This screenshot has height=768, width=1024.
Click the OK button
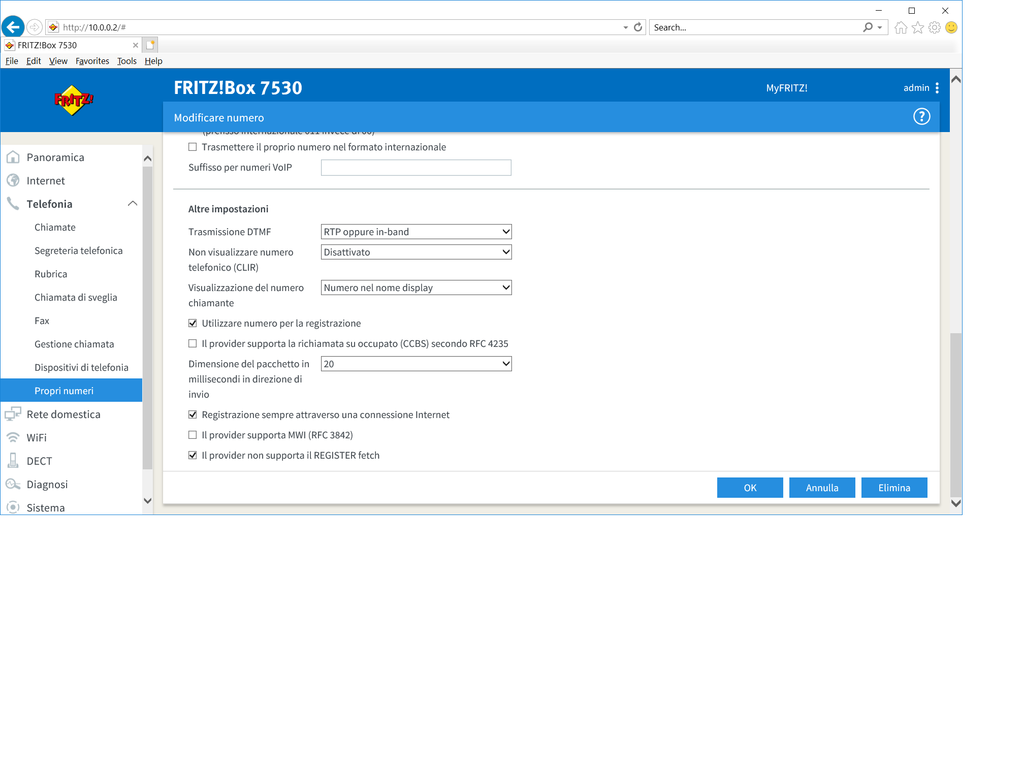pos(750,488)
